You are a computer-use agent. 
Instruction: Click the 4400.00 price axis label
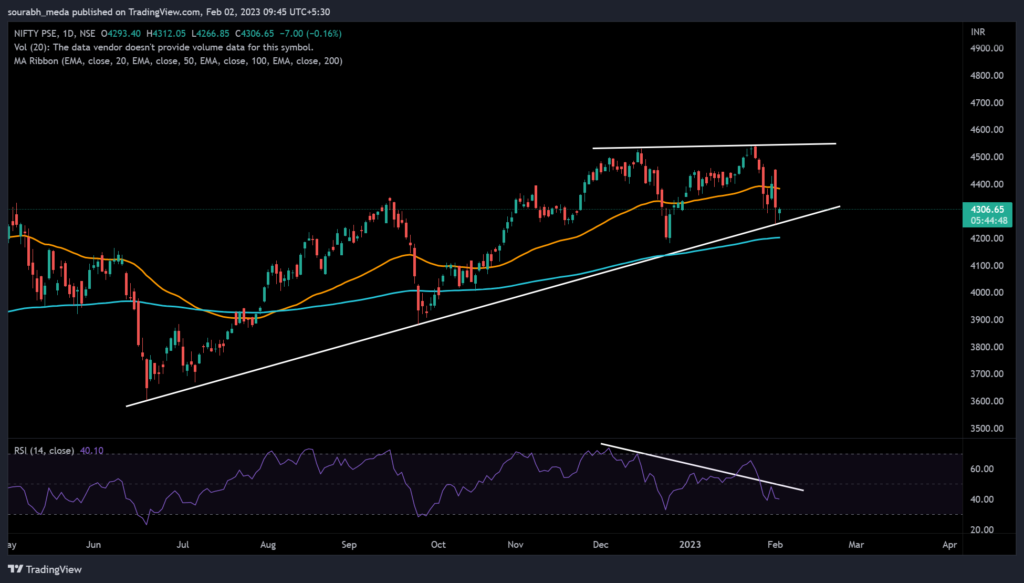[987, 184]
